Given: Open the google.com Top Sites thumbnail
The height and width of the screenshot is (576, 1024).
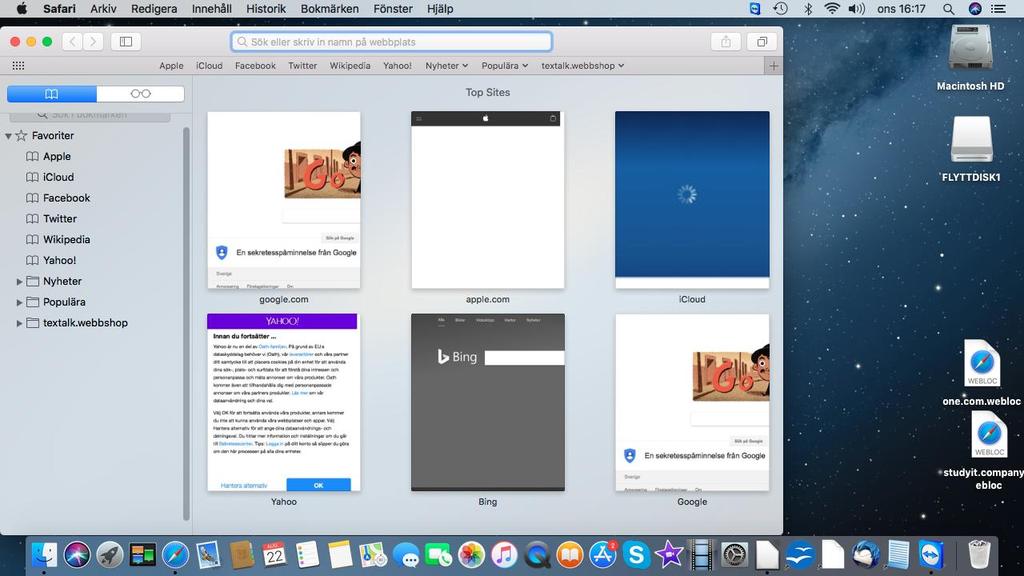Looking at the screenshot, I should (283, 200).
